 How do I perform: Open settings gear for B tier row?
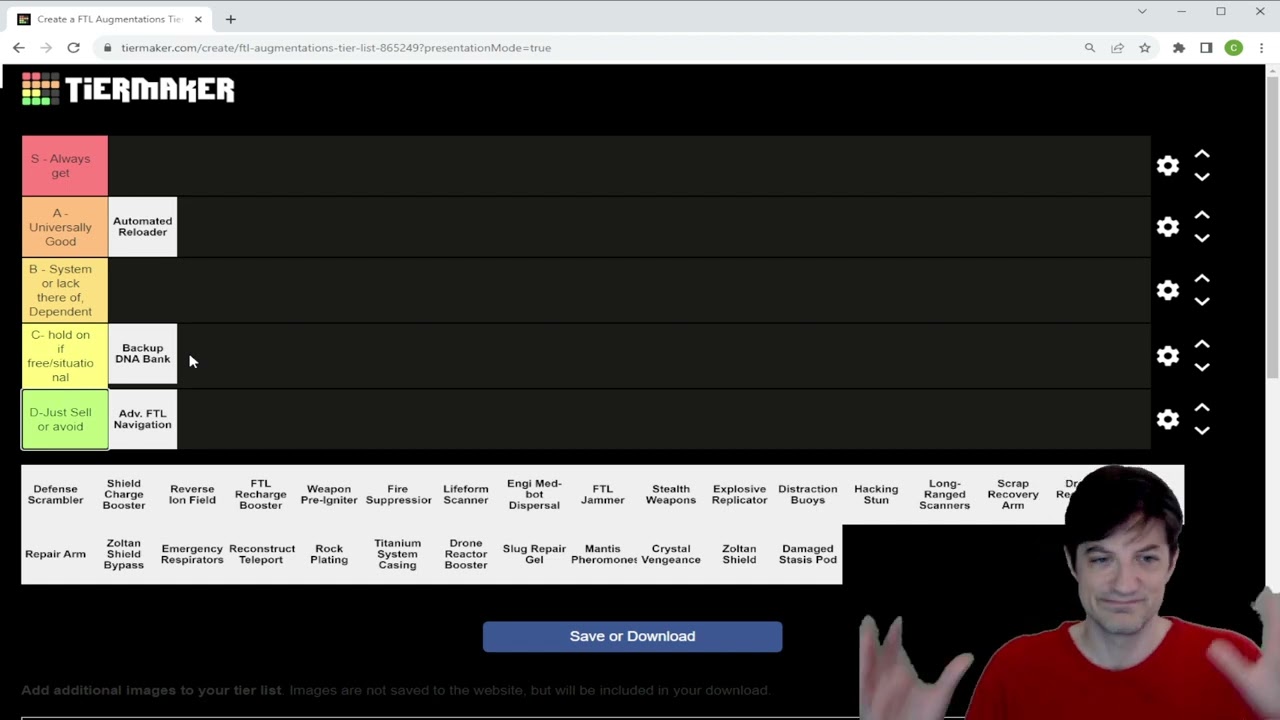click(1167, 290)
